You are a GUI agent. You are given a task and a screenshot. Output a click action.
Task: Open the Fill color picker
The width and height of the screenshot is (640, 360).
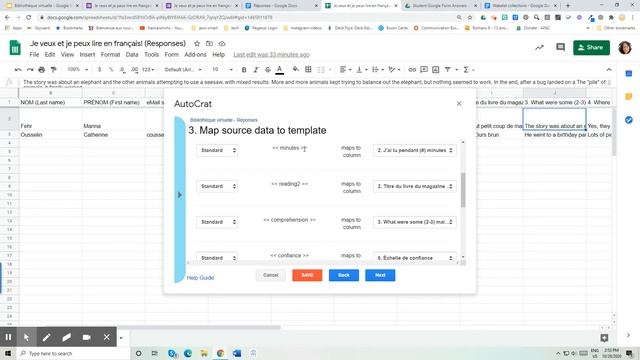[x=296, y=70]
